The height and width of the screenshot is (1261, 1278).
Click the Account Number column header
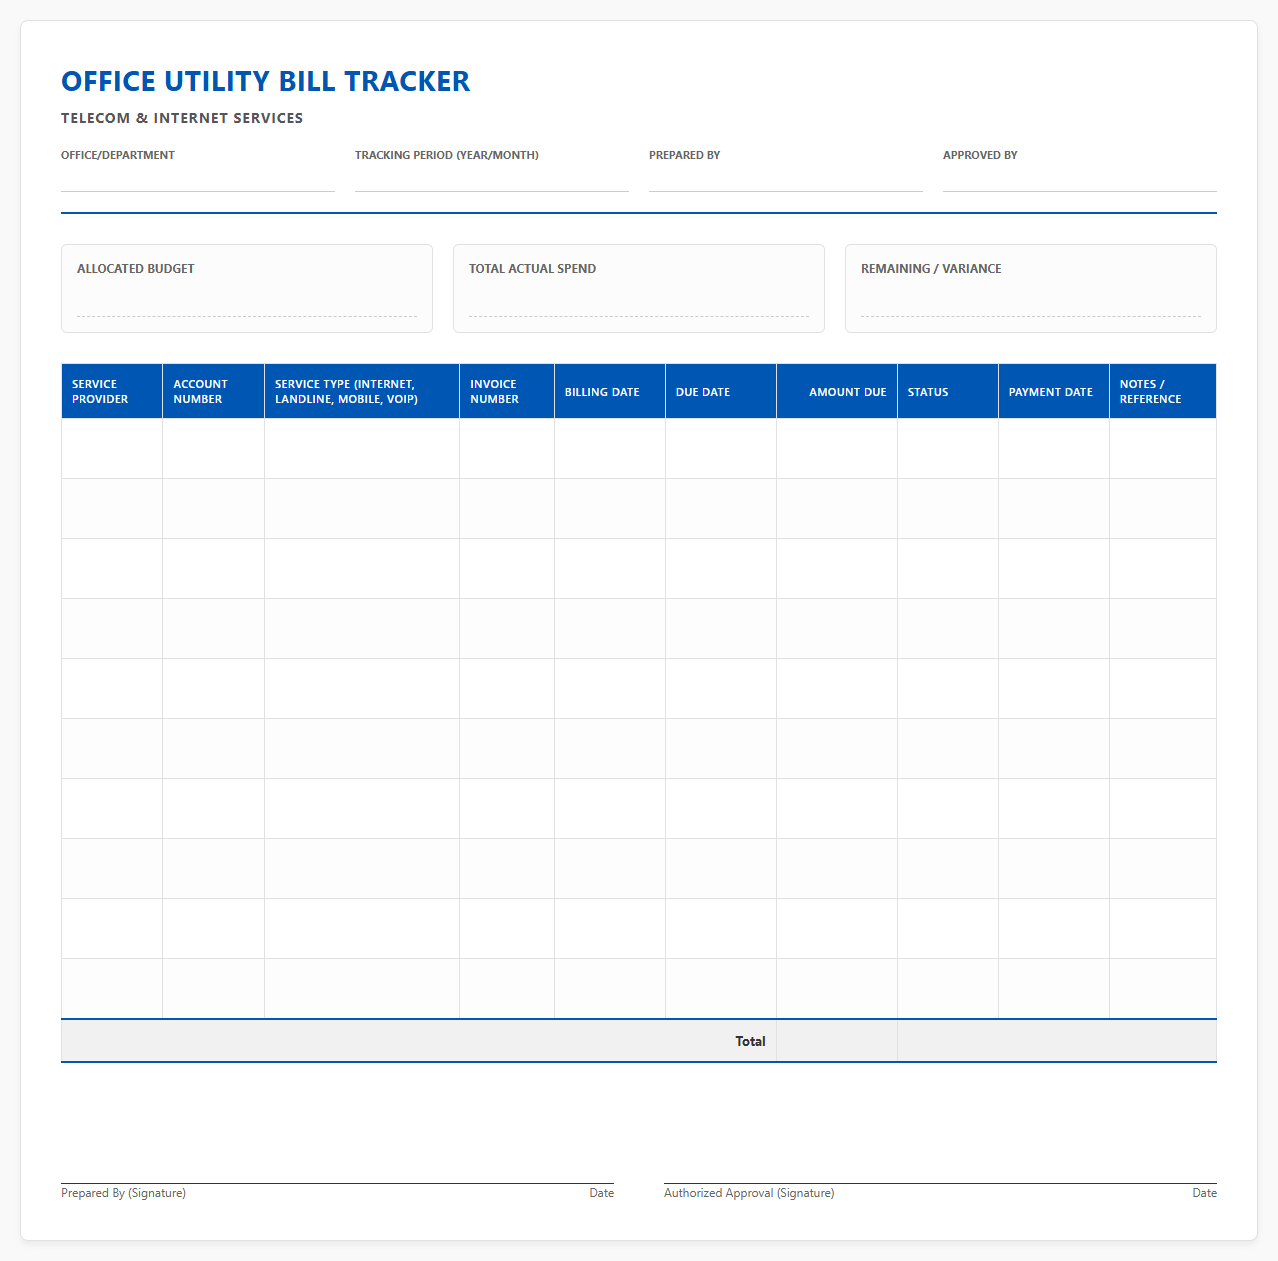tap(214, 391)
